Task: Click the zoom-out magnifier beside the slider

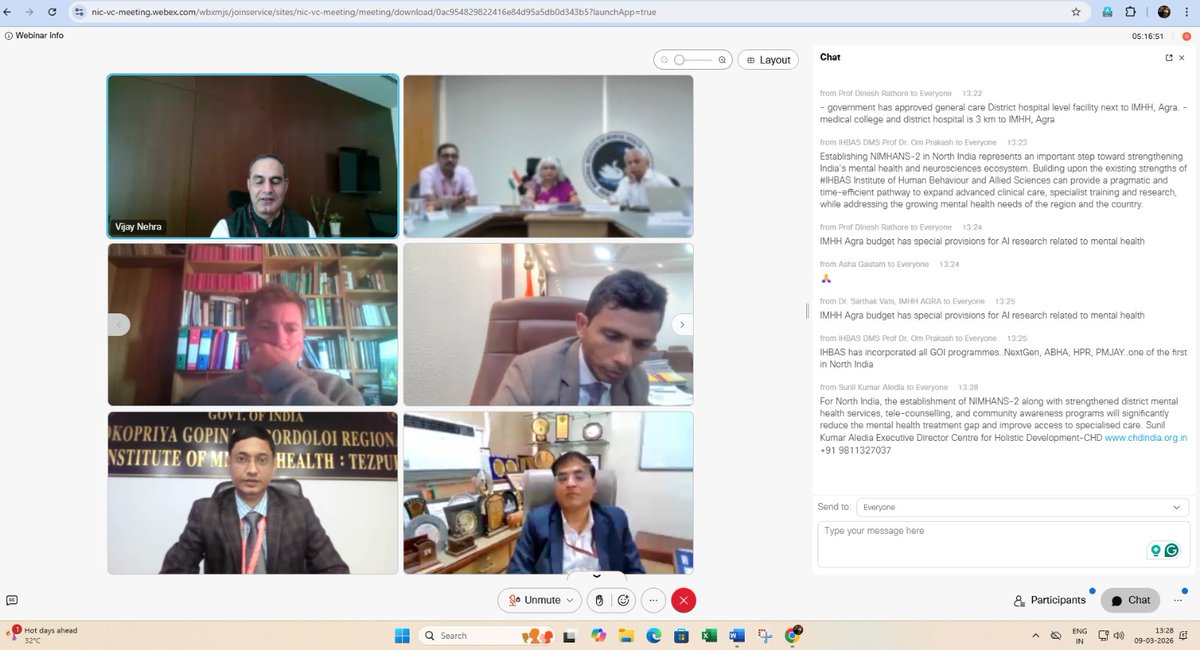Action: (664, 60)
